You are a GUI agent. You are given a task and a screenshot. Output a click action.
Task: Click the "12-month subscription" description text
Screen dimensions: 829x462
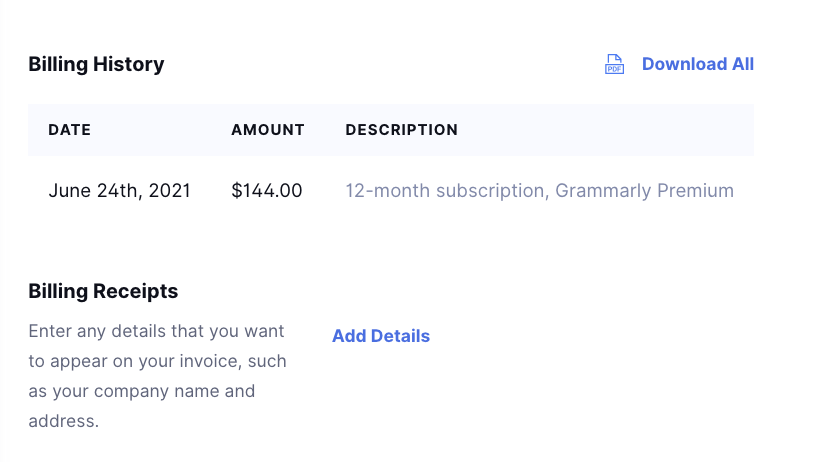(445, 190)
